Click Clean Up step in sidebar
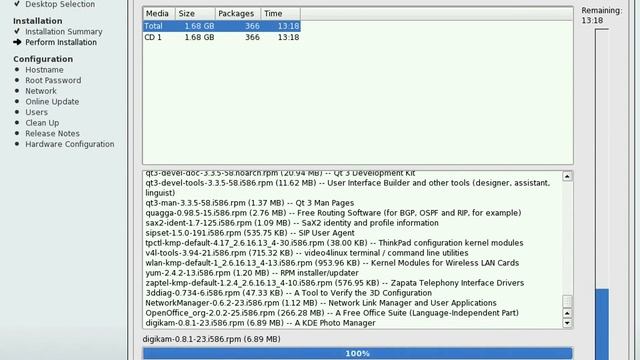This screenshot has height=360, width=640. (x=42, y=123)
